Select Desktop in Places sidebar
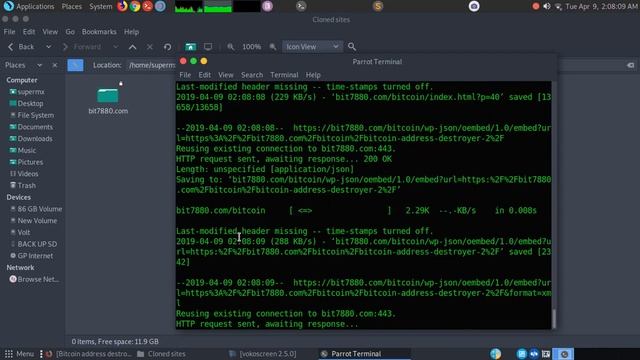The image size is (640, 360). click(x=26, y=104)
